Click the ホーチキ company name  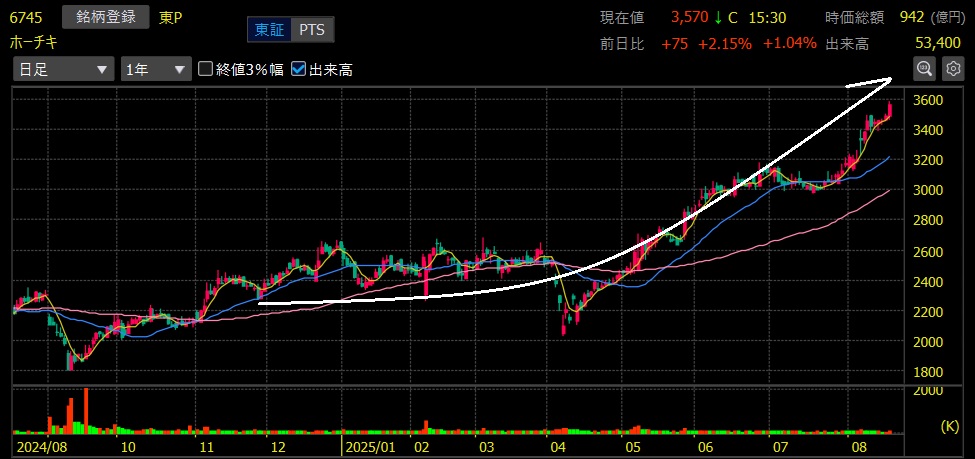point(34,43)
